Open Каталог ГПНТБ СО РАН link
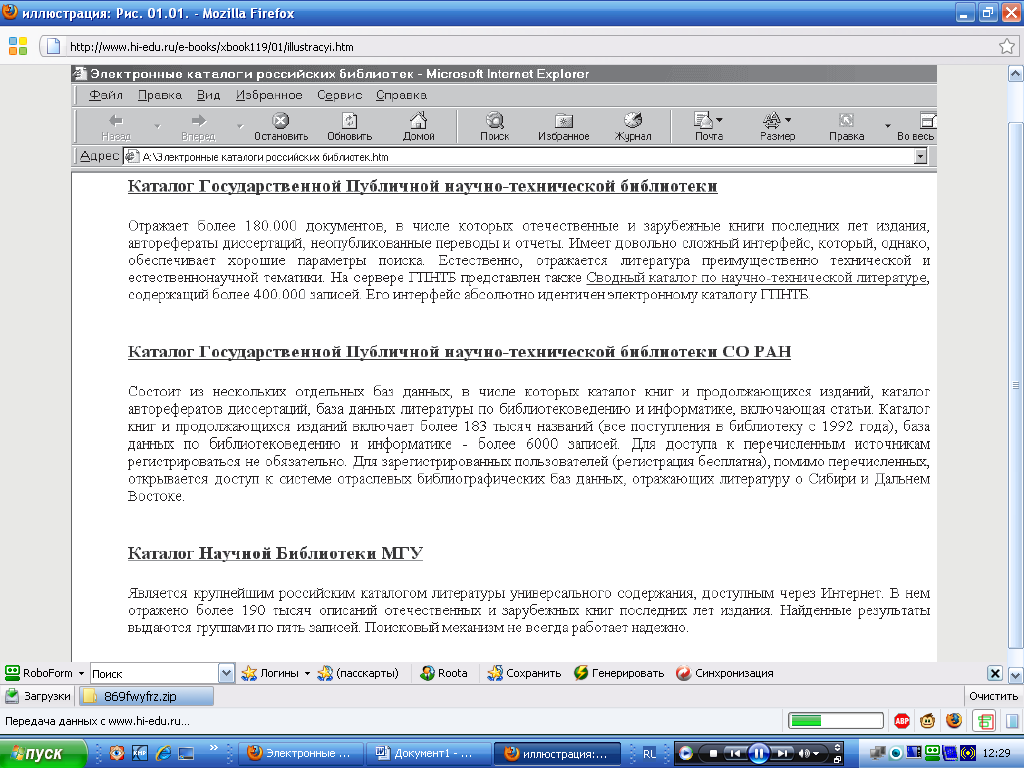1024x768 pixels. tap(459, 352)
